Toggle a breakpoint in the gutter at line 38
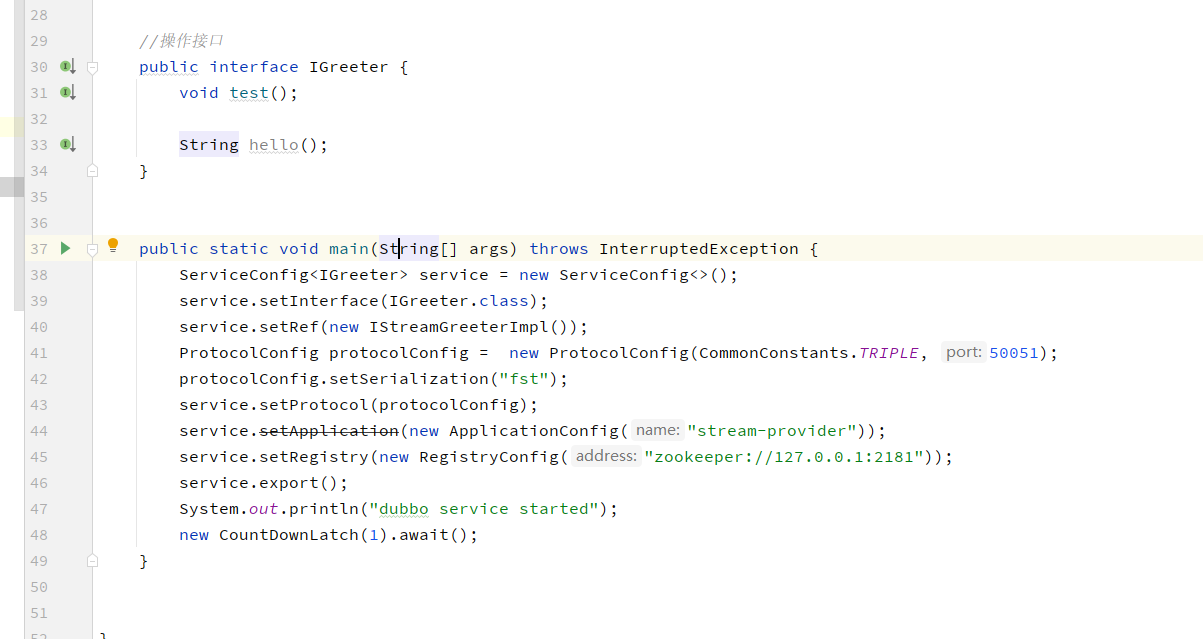Image resolution: width=1203 pixels, height=639 pixels. click(x=66, y=274)
